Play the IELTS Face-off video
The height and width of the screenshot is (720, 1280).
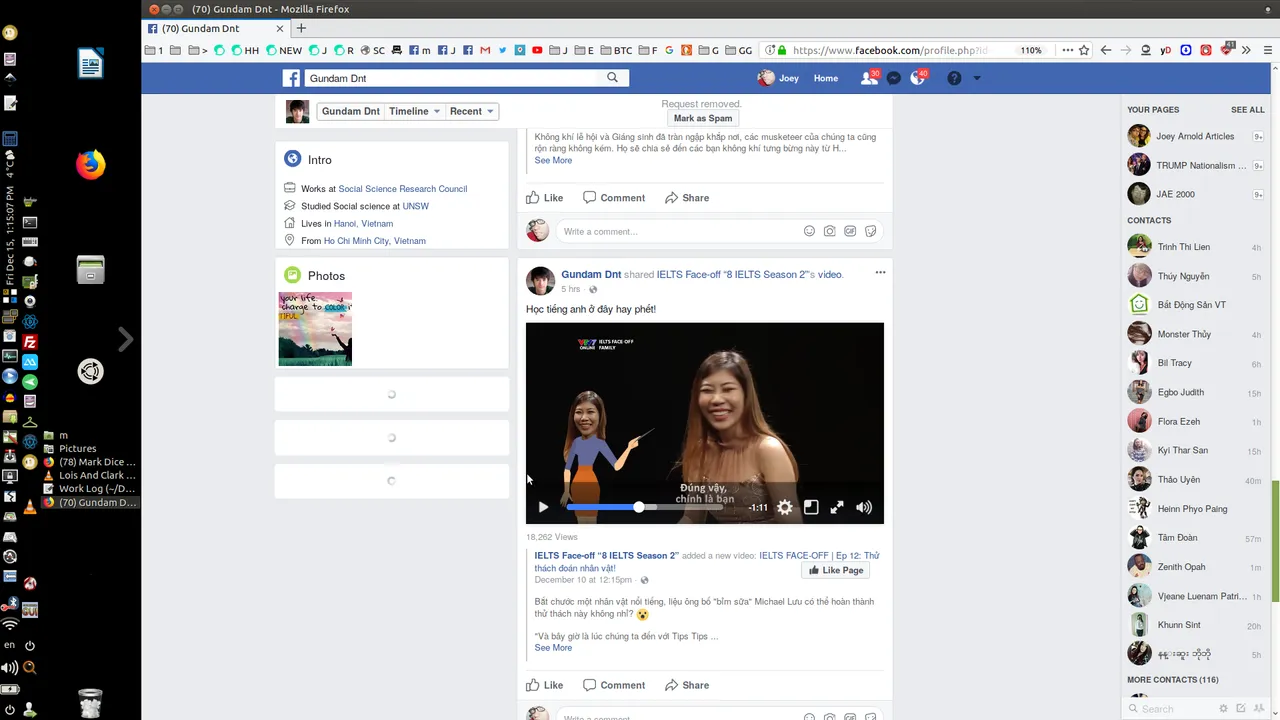pyautogui.click(x=543, y=507)
